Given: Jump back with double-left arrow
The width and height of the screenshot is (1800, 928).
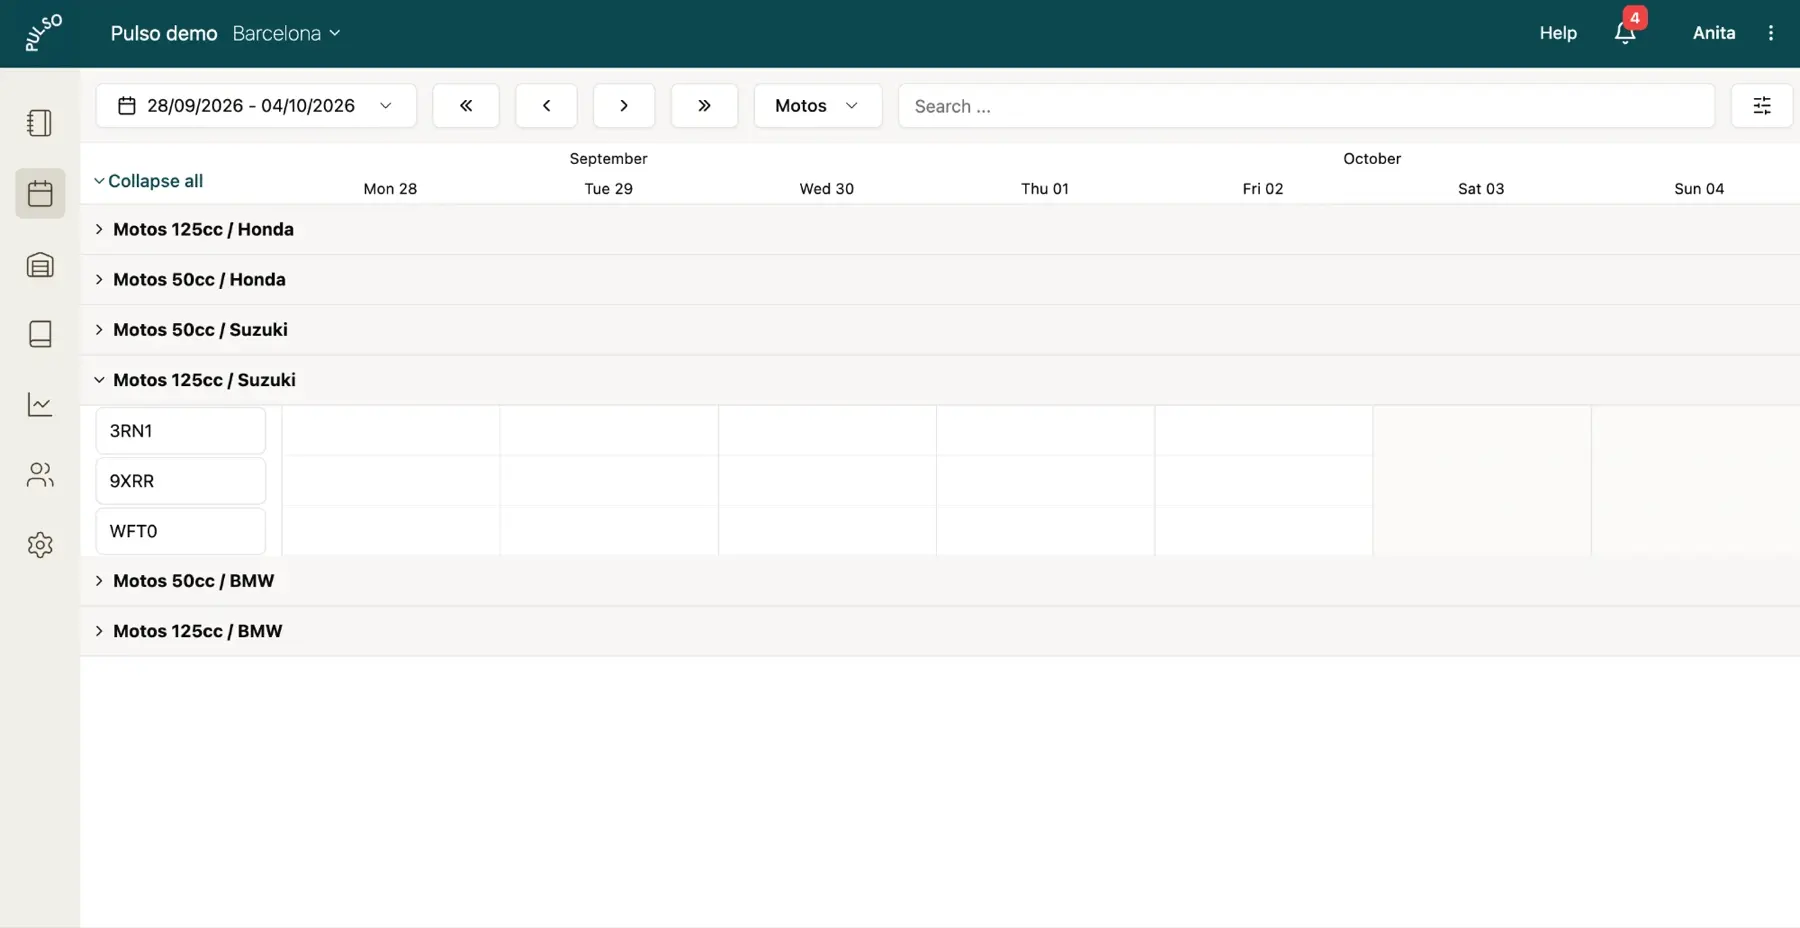Looking at the screenshot, I should pyautogui.click(x=466, y=106).
